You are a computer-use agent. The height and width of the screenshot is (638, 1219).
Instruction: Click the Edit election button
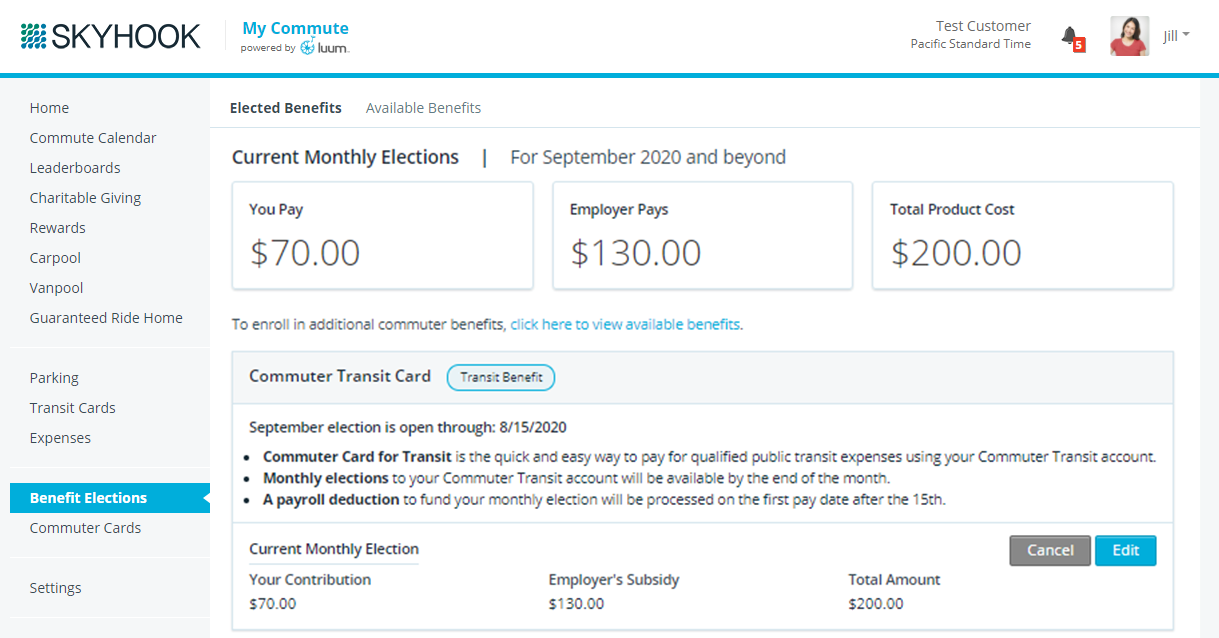pos(1125,550)
